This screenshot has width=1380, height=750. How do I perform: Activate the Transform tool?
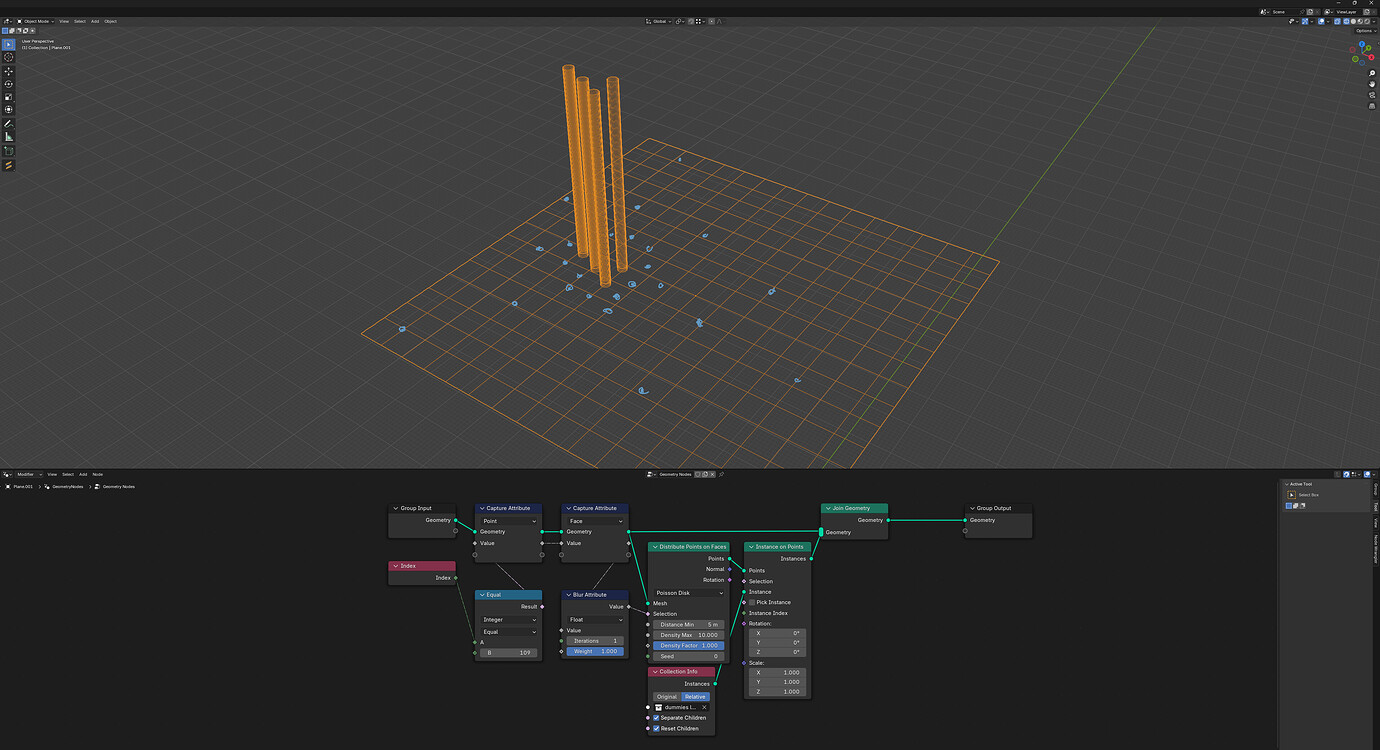pyautogui.click(x=9, y=110)
